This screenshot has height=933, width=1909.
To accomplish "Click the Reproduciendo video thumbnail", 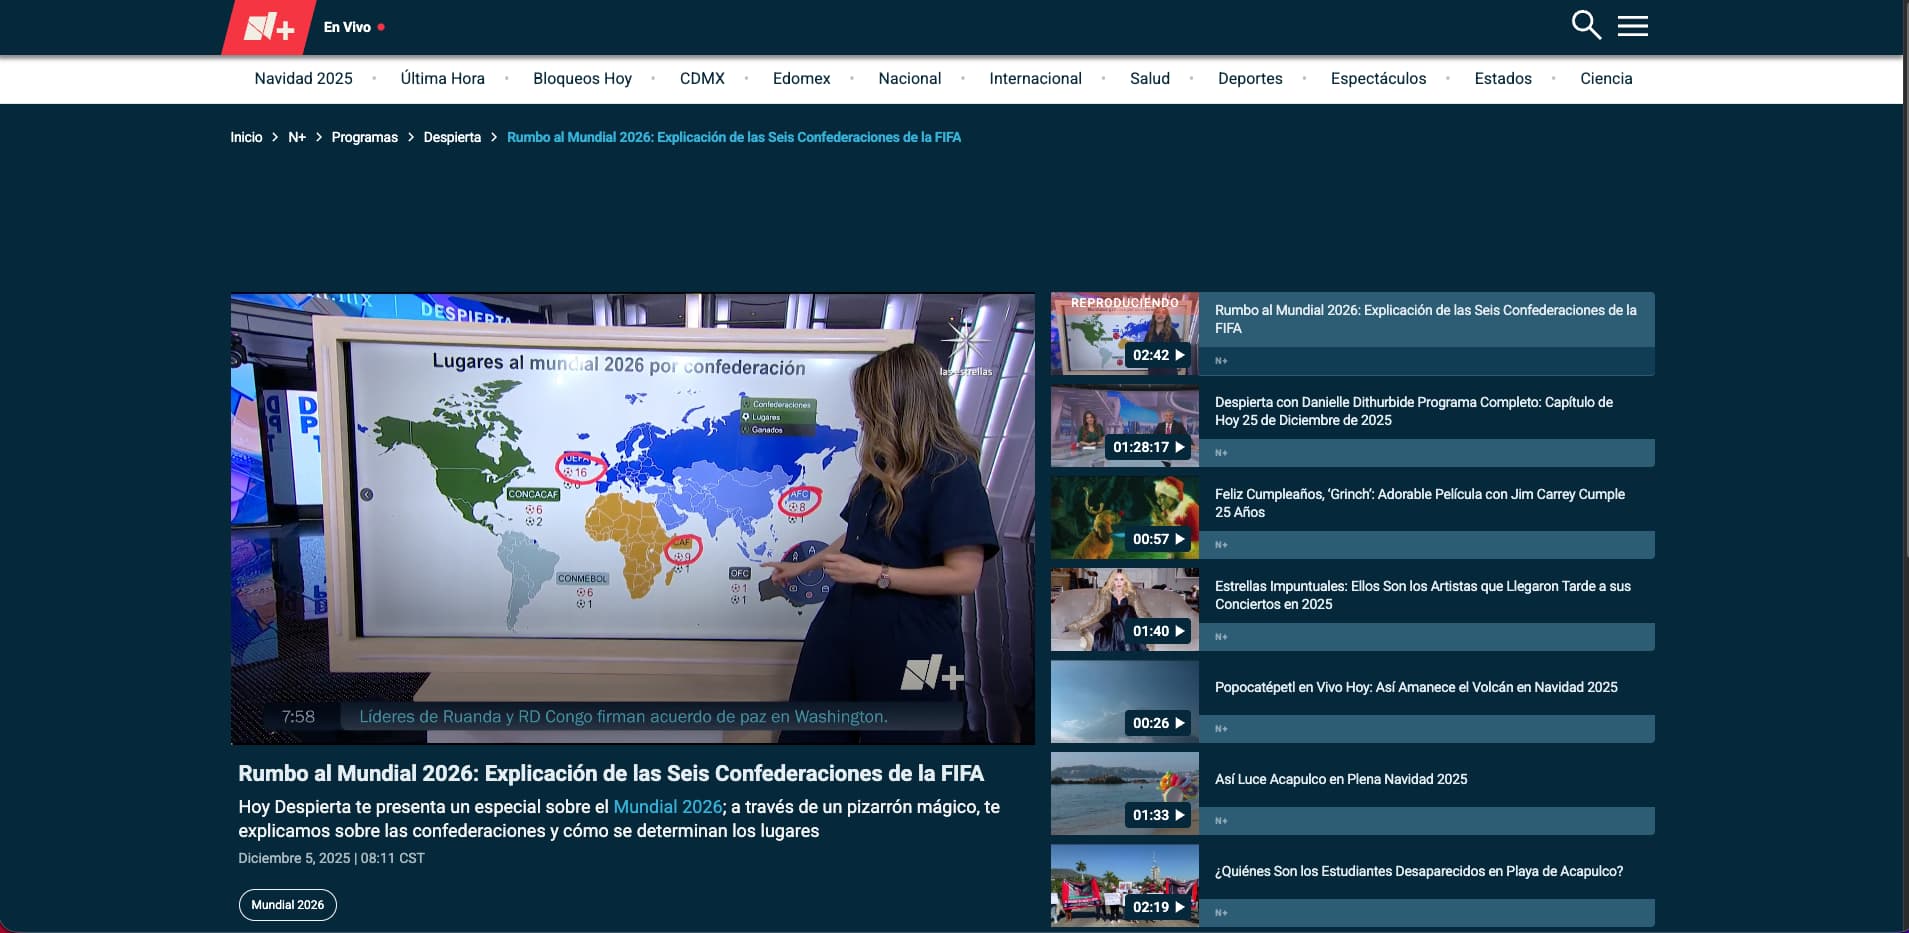I will pyautogui.click(x=1124, y=334).
